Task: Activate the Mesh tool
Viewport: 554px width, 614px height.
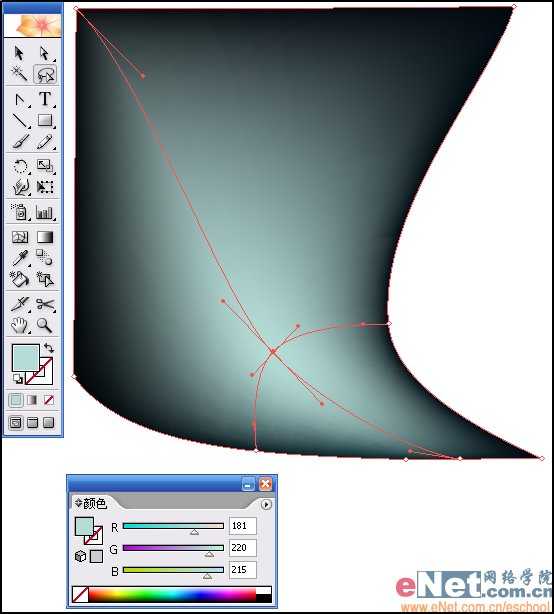Action: pyautogui.click(x=19, y=237)
